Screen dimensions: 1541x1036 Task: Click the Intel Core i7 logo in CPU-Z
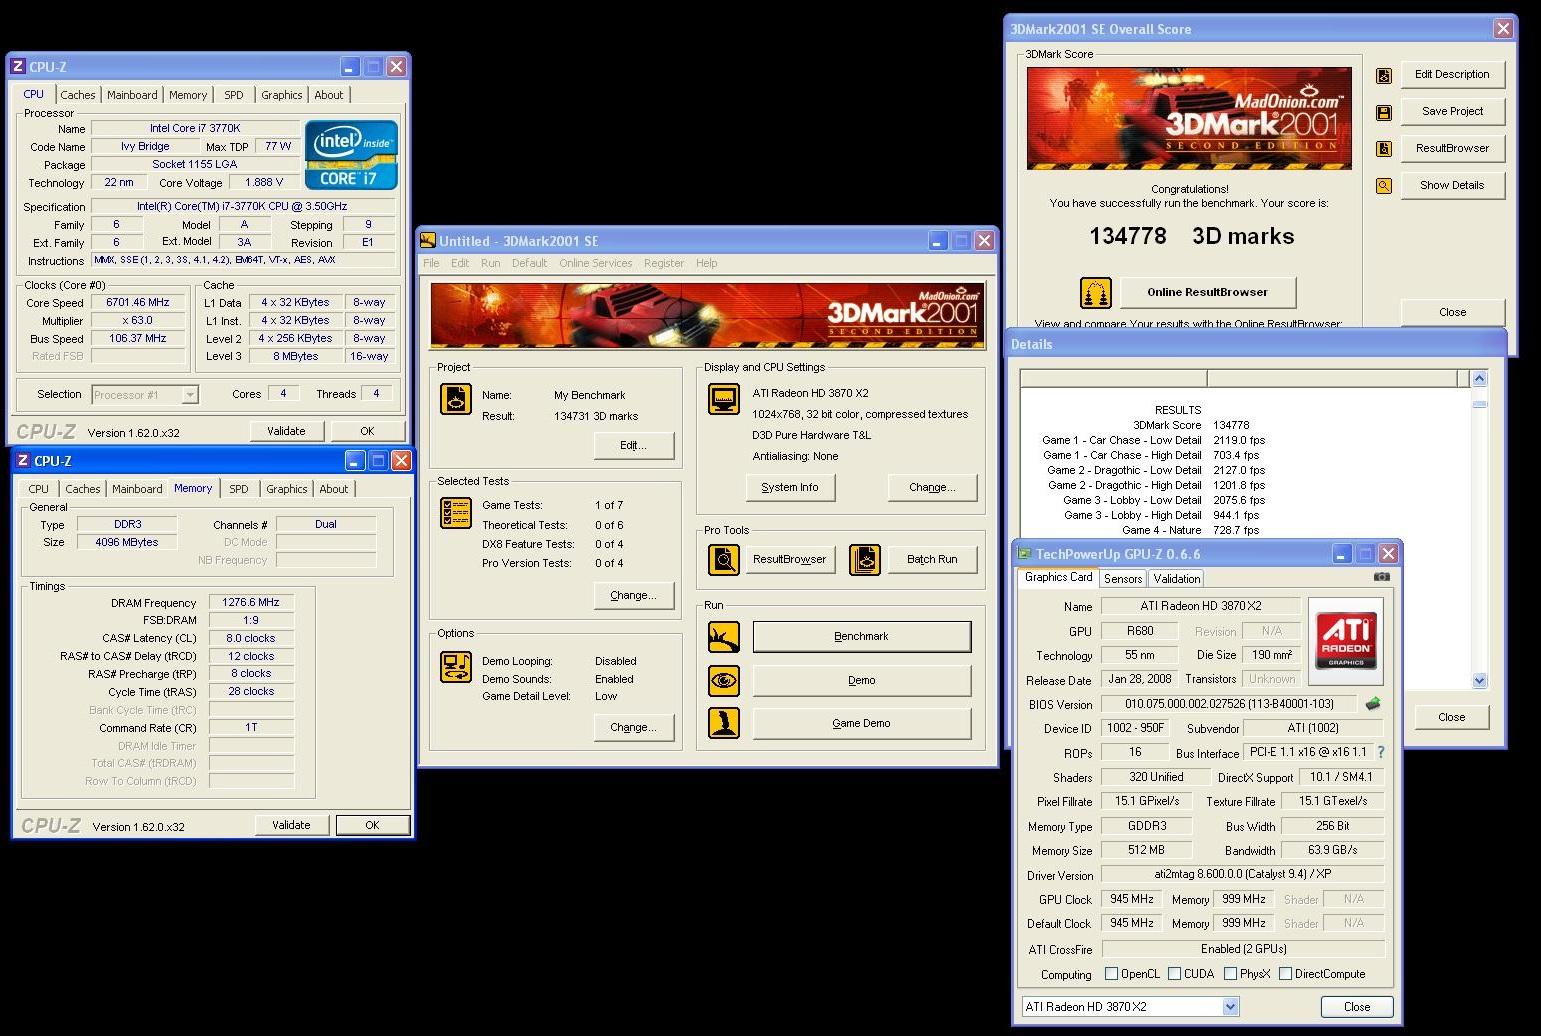(351, 155)
